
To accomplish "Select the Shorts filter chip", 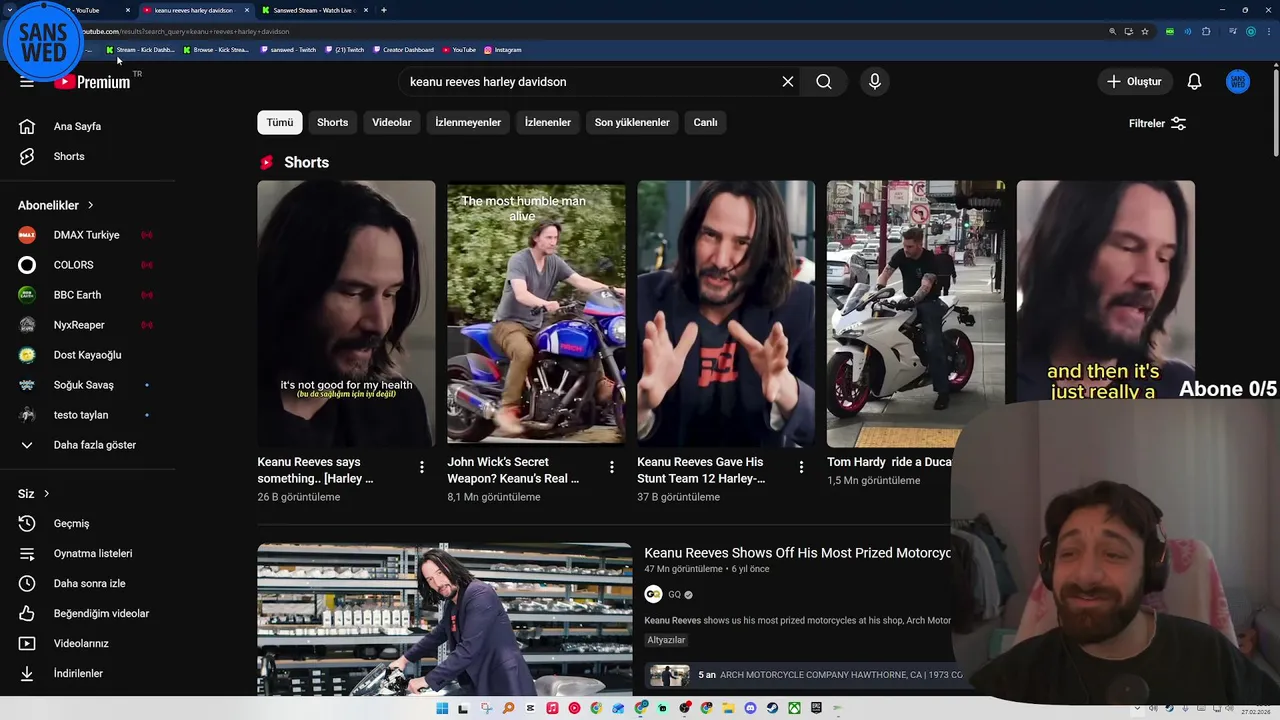I will (x=333, y=122).
